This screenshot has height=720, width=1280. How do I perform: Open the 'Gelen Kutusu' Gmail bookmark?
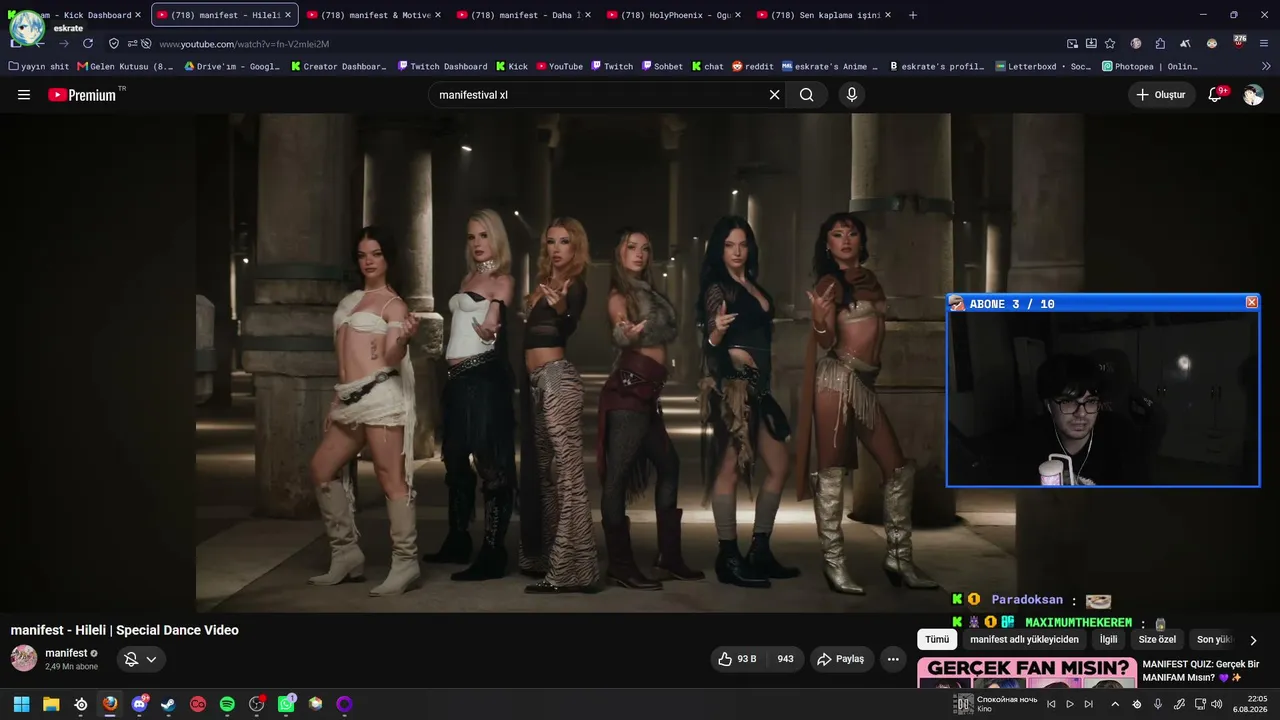tap(125, 66)
